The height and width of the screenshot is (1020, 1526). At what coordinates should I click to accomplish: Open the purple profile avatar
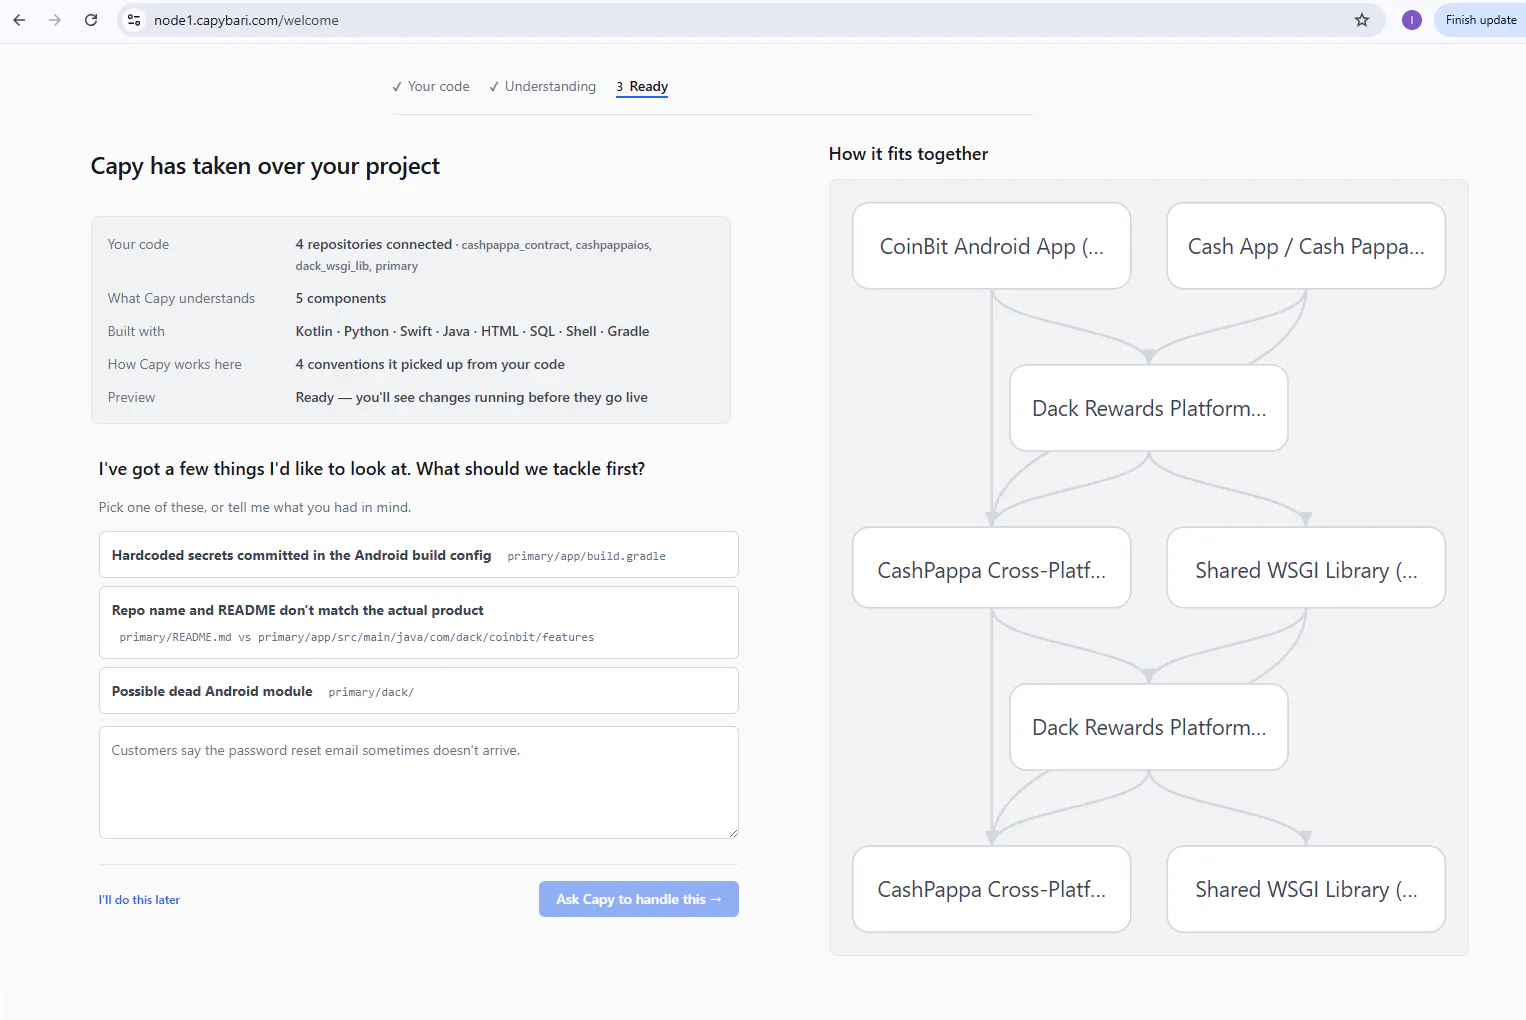pyautogui.click(x=1411, y=20)
